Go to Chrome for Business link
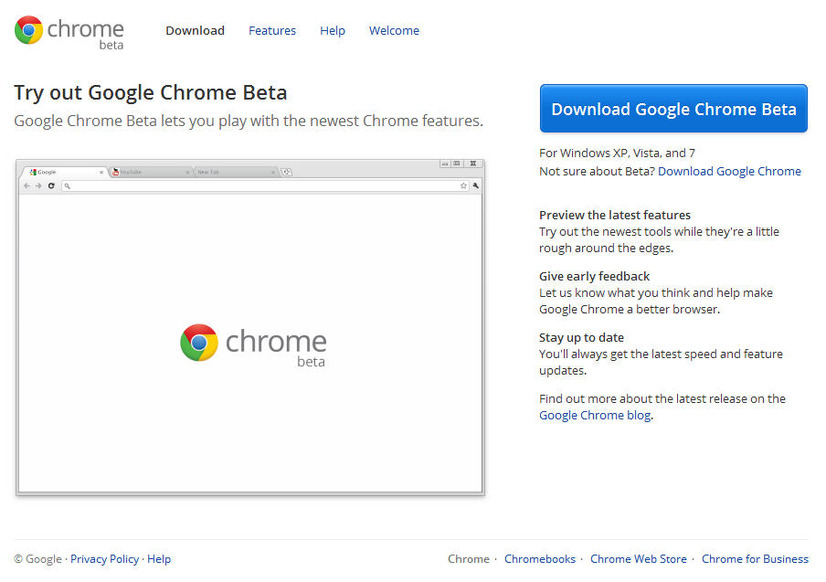This screenshot has width=826, height=582. (x=754, y=559)
